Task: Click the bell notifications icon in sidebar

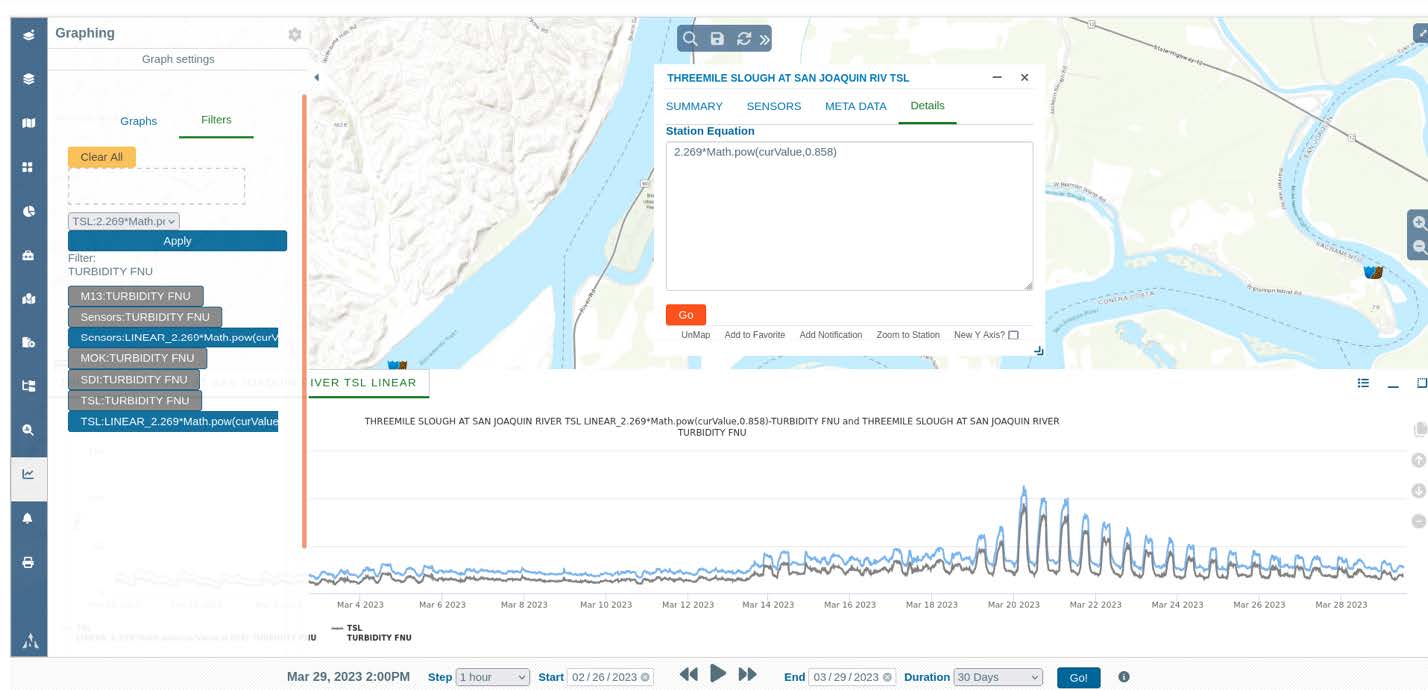Action: 28,518
